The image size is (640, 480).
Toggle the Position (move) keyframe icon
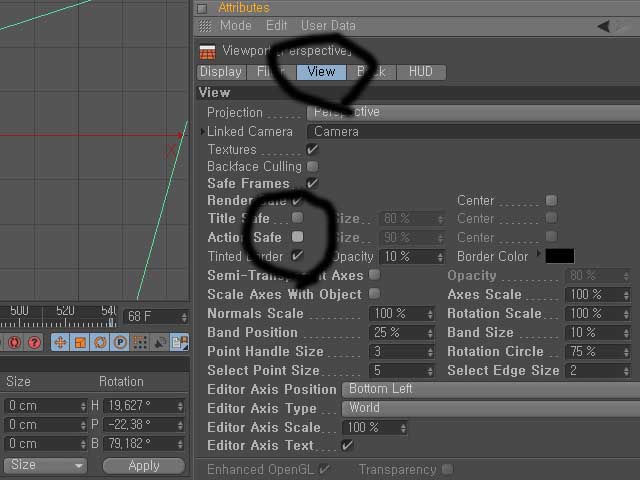point(60,342)
